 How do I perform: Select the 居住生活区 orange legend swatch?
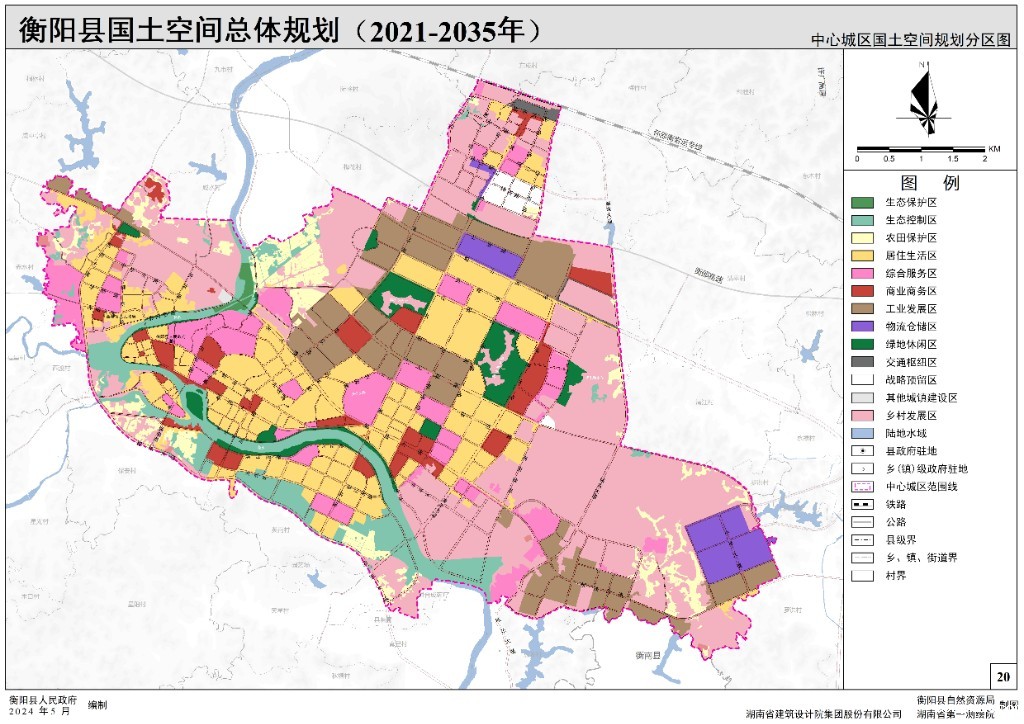click(x=862, y=255)
